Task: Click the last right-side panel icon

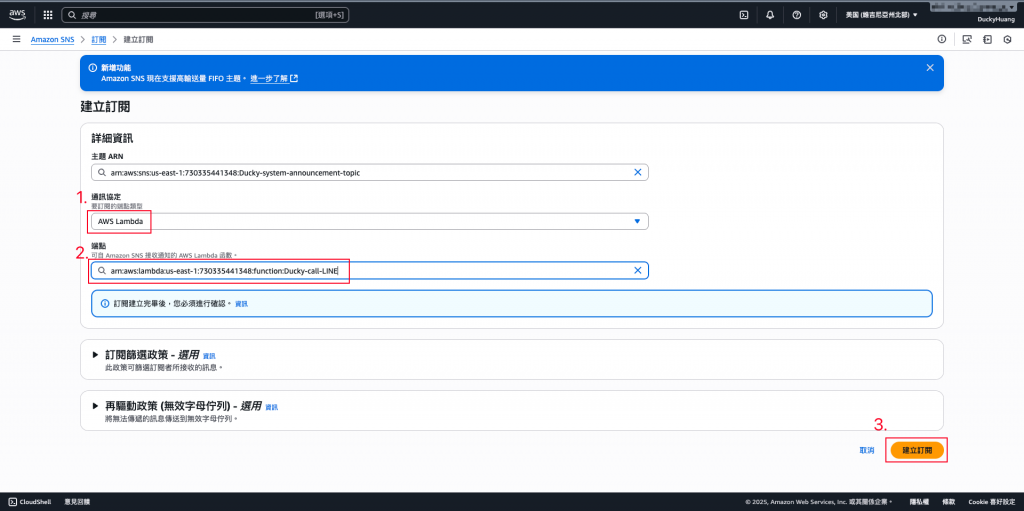Action: tap(1008, 39)
